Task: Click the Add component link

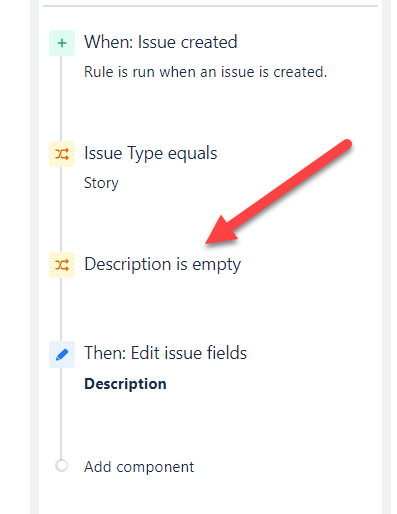Action: click(x=139, y=467)
